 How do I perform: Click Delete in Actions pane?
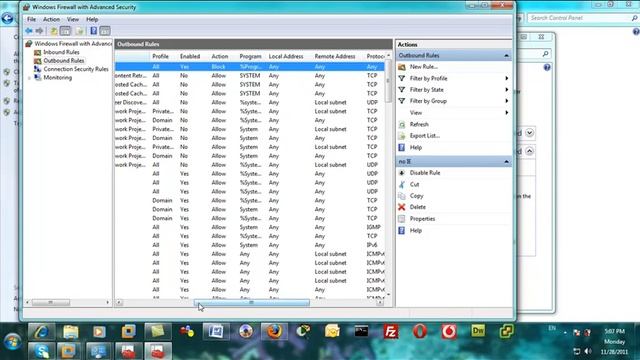[418, 207]
